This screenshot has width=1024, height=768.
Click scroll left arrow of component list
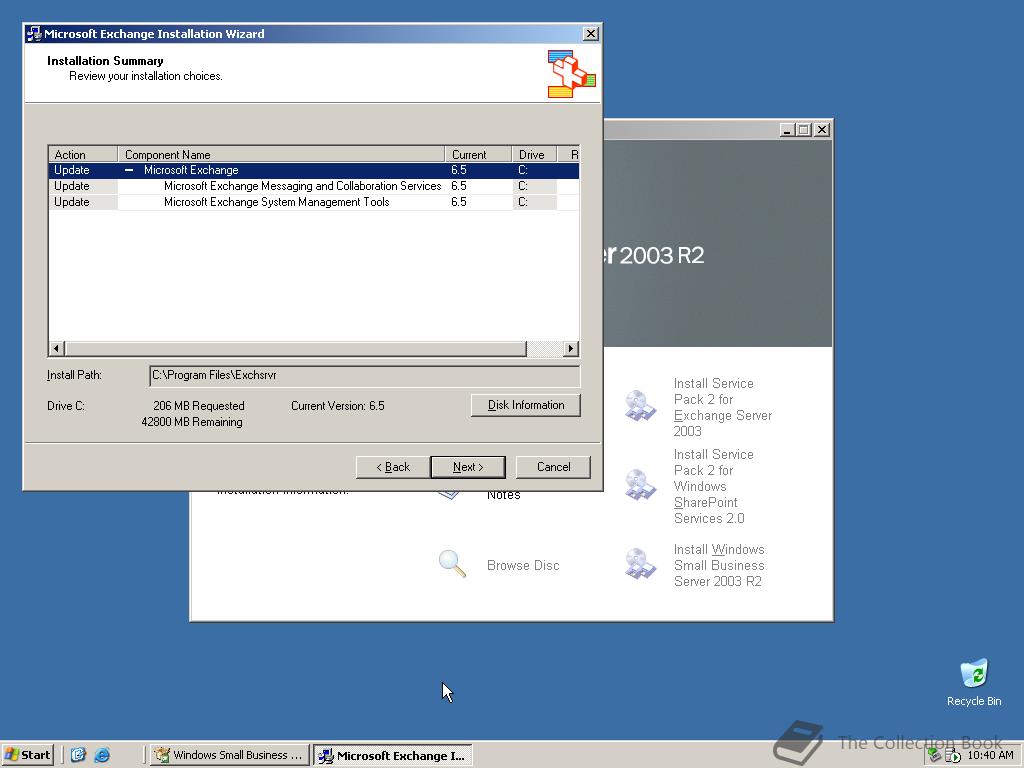point(57,349)
